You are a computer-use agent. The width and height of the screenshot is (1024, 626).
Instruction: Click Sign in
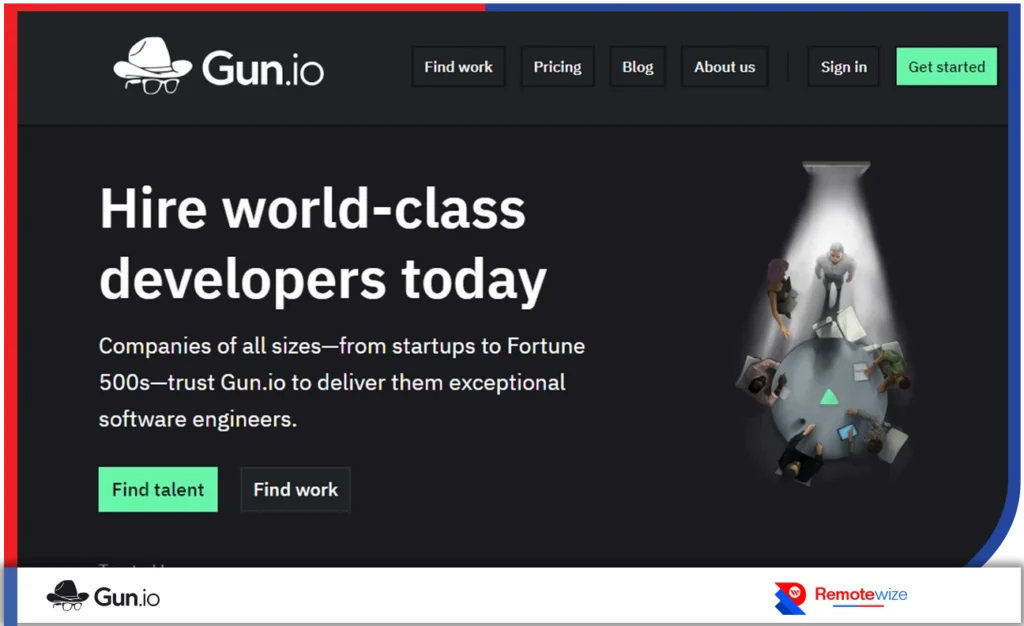point(844,67)
